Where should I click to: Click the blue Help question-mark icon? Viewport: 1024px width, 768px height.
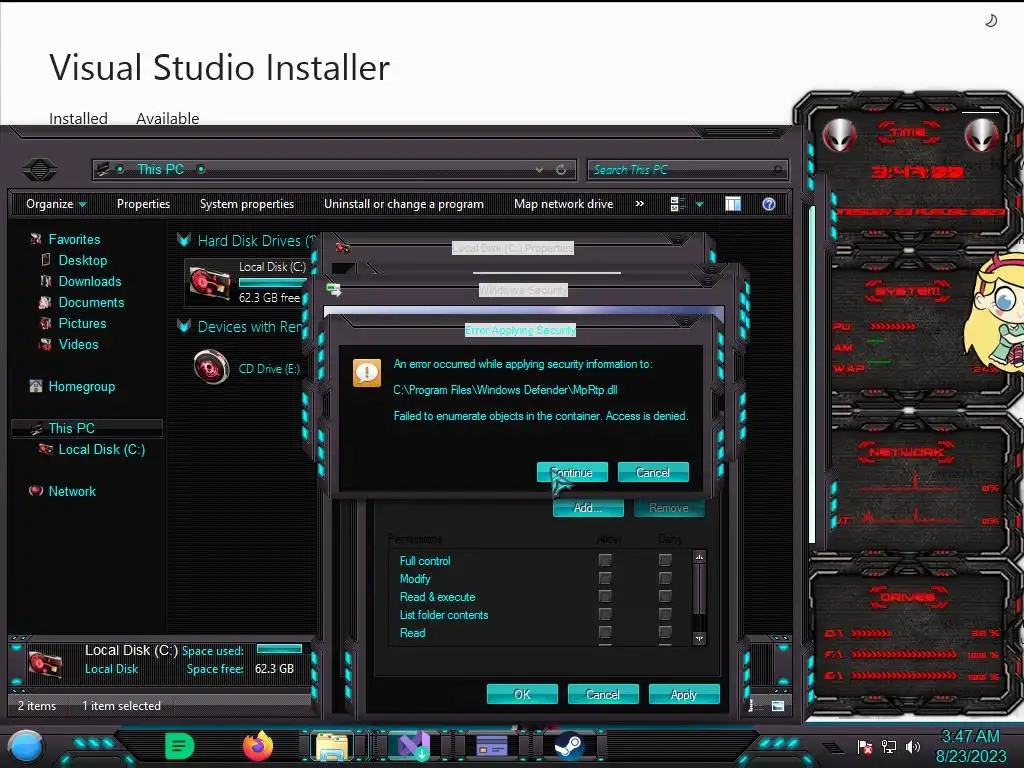(x=769, y=204)
